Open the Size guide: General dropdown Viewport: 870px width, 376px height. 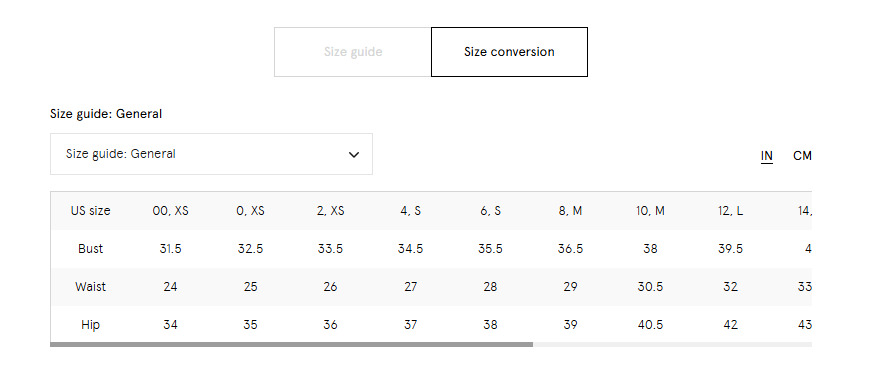(211, 154)
